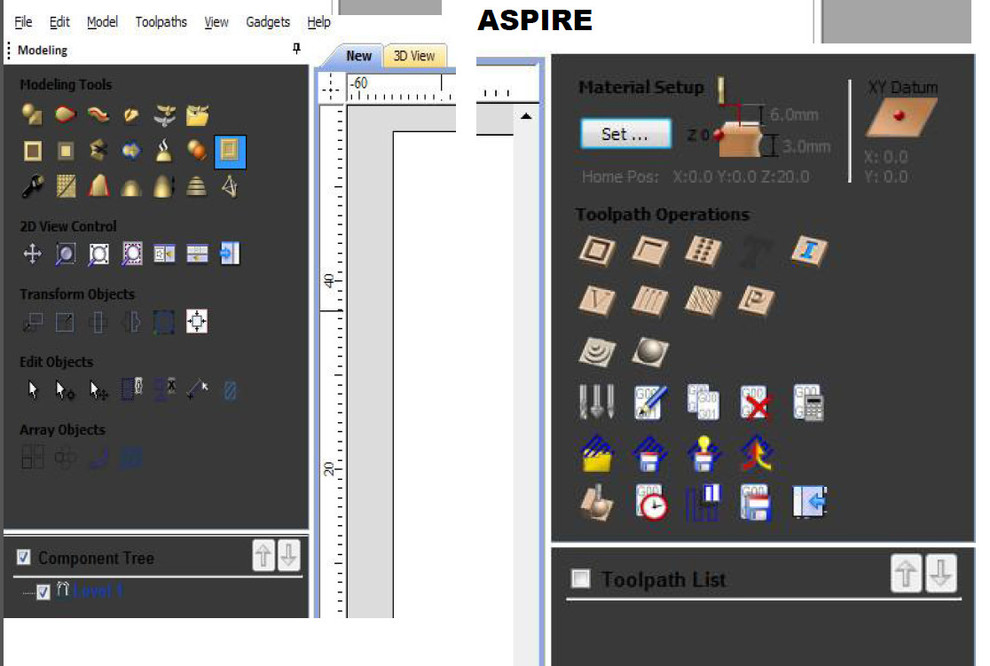
Task: Open the File menu
Action: pyautogui.click(x=23, y=22)
